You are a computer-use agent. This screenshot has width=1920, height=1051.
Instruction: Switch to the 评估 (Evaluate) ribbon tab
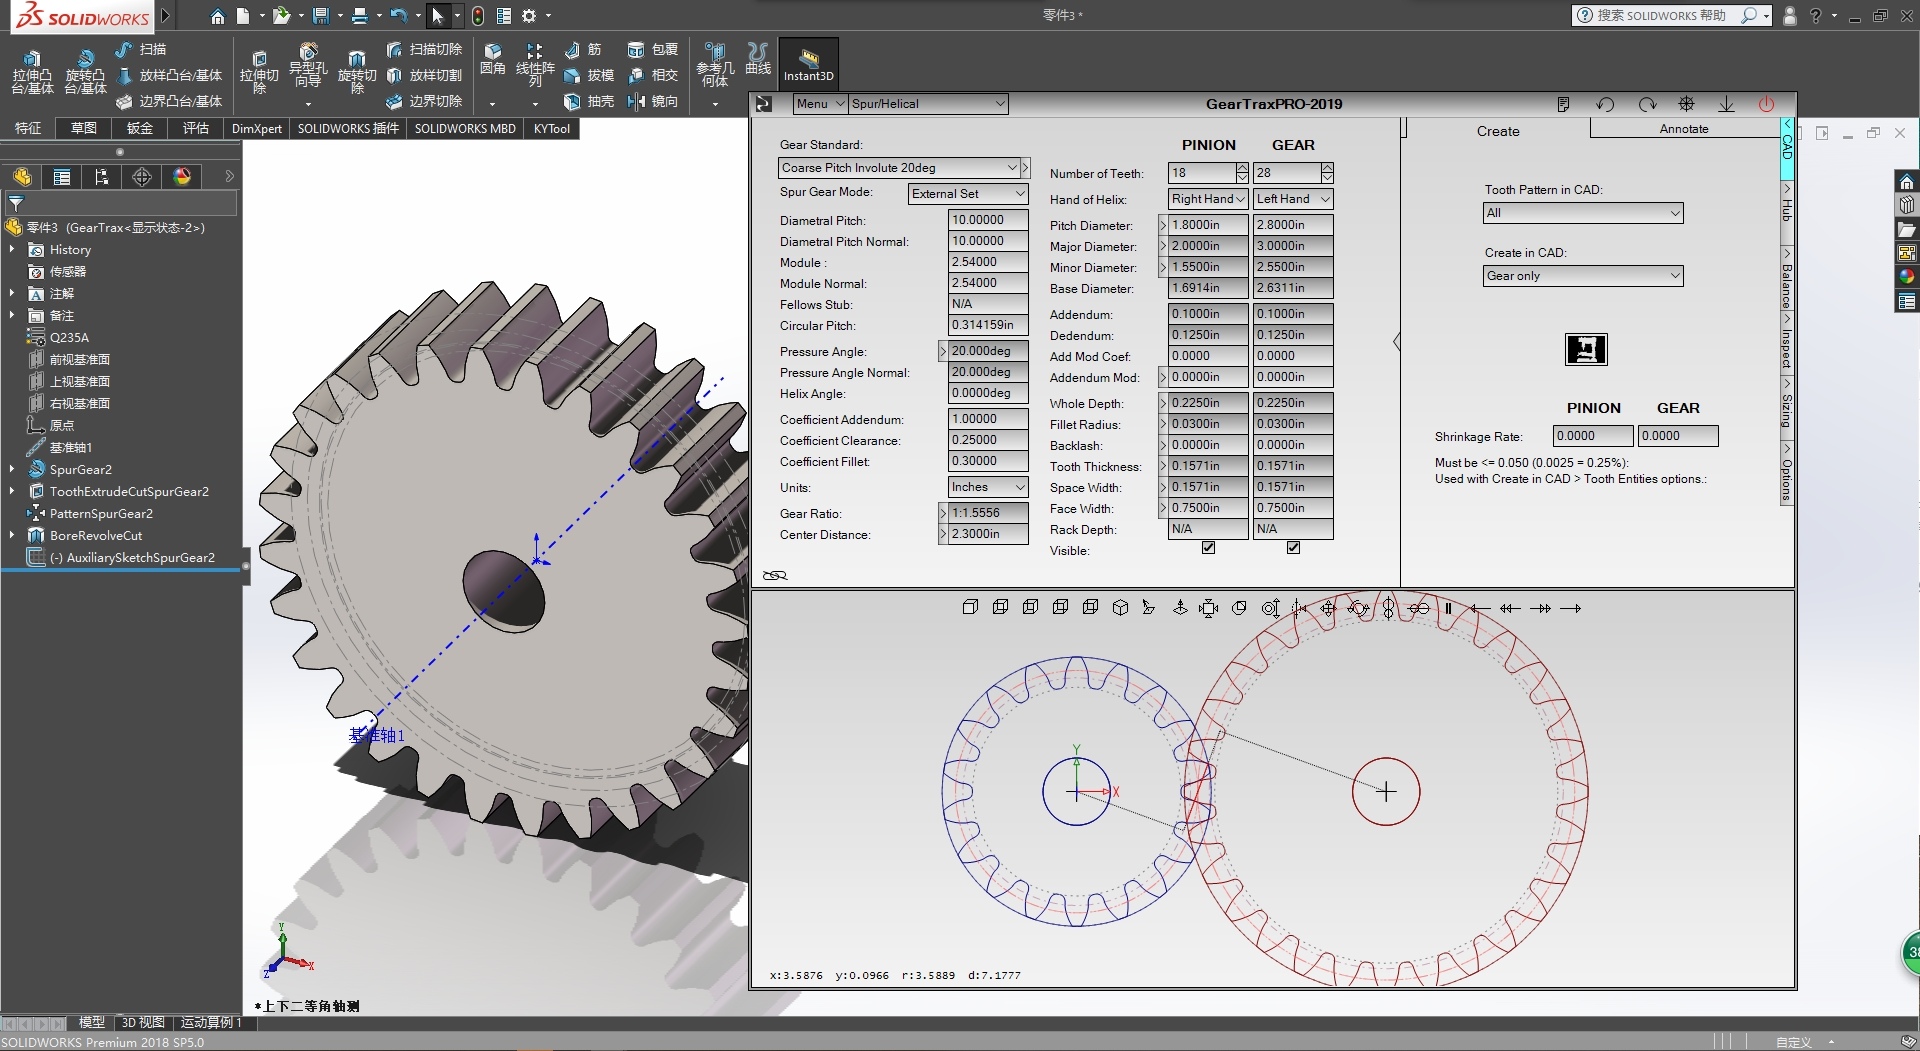[x=196, y=128]
